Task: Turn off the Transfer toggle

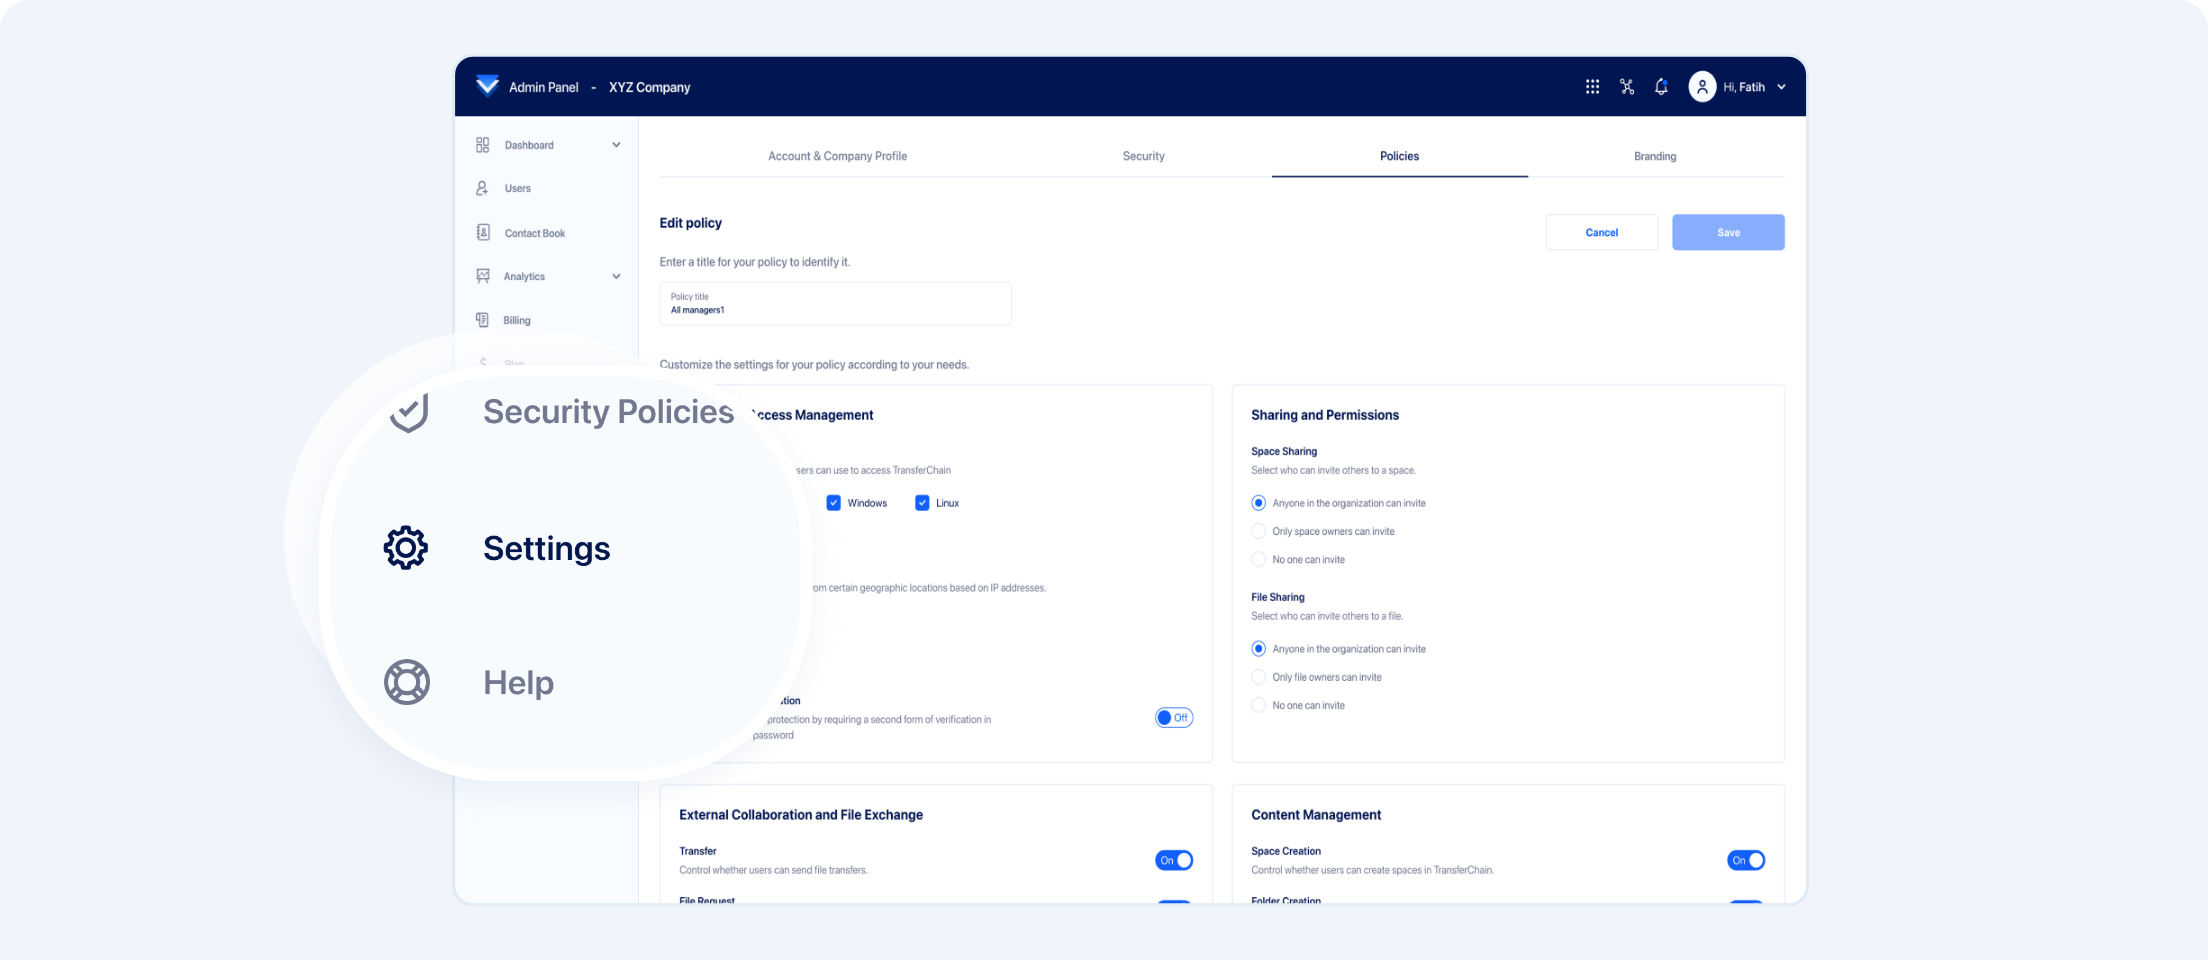Action: pyautogui.click(x=1173, y=860)
